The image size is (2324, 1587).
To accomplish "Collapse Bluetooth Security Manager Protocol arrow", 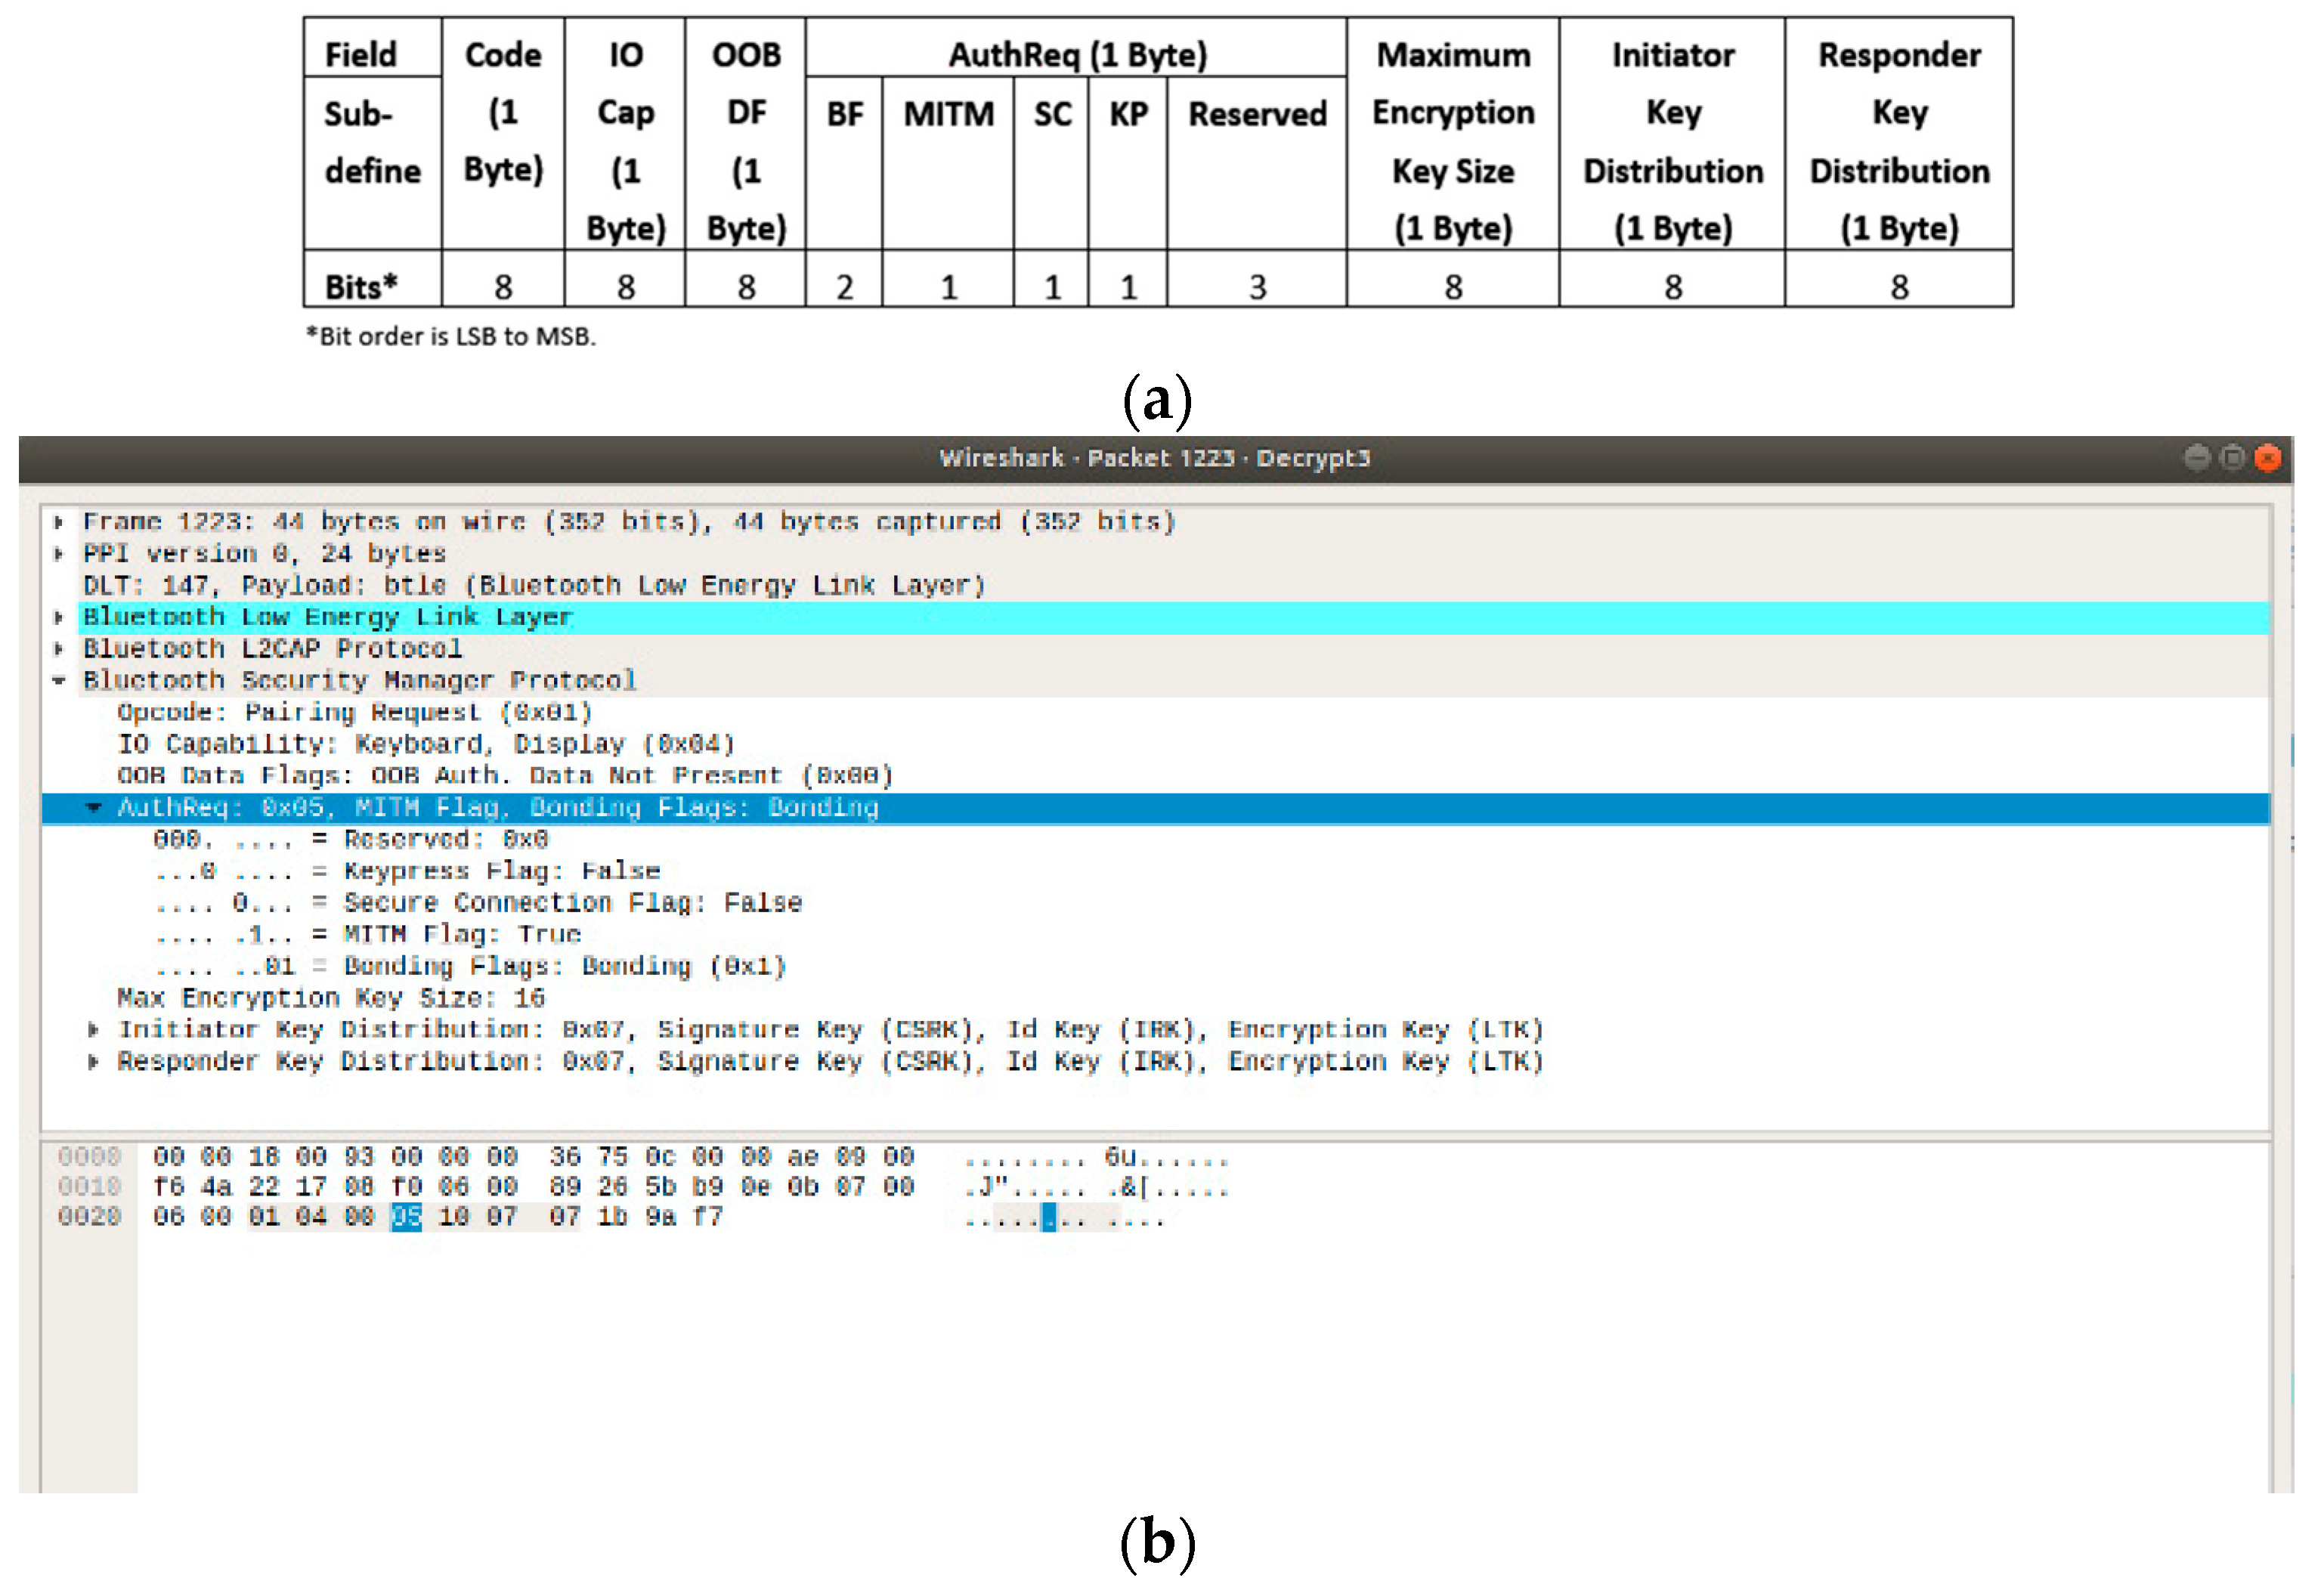I will 59,681.
